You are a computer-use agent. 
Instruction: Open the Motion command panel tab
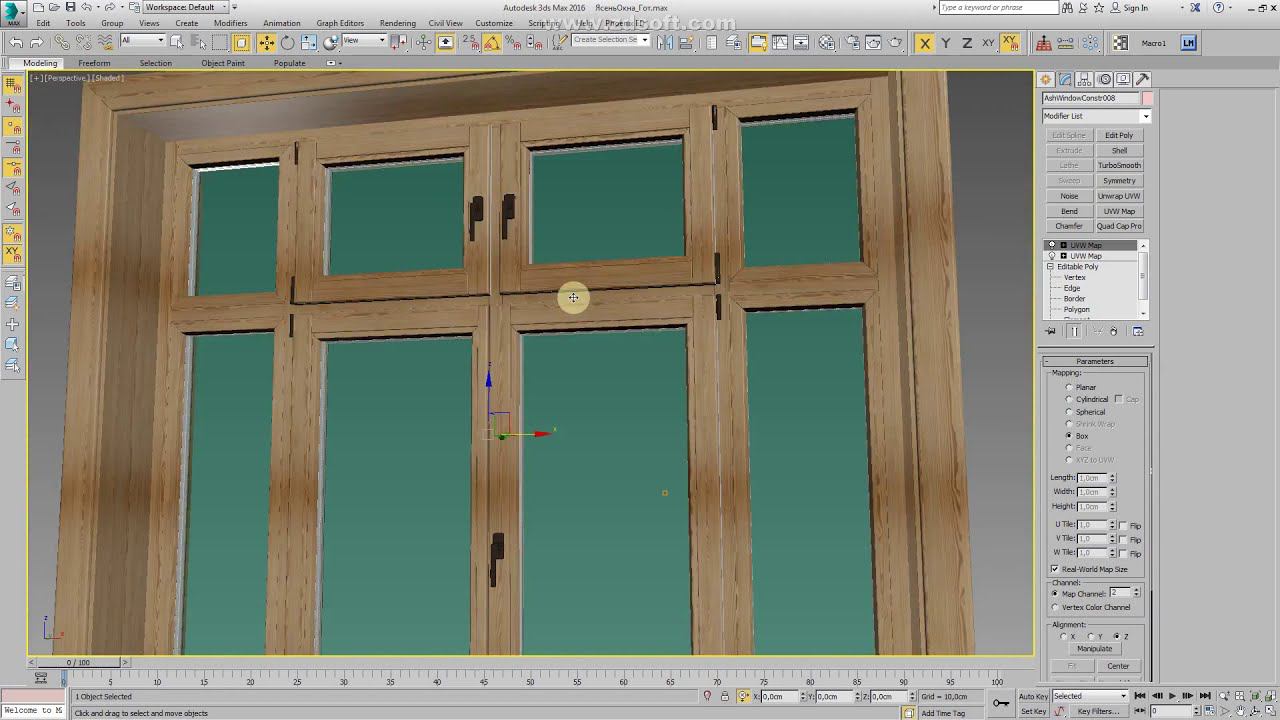pyautogui.click(x=1105, y=79)
